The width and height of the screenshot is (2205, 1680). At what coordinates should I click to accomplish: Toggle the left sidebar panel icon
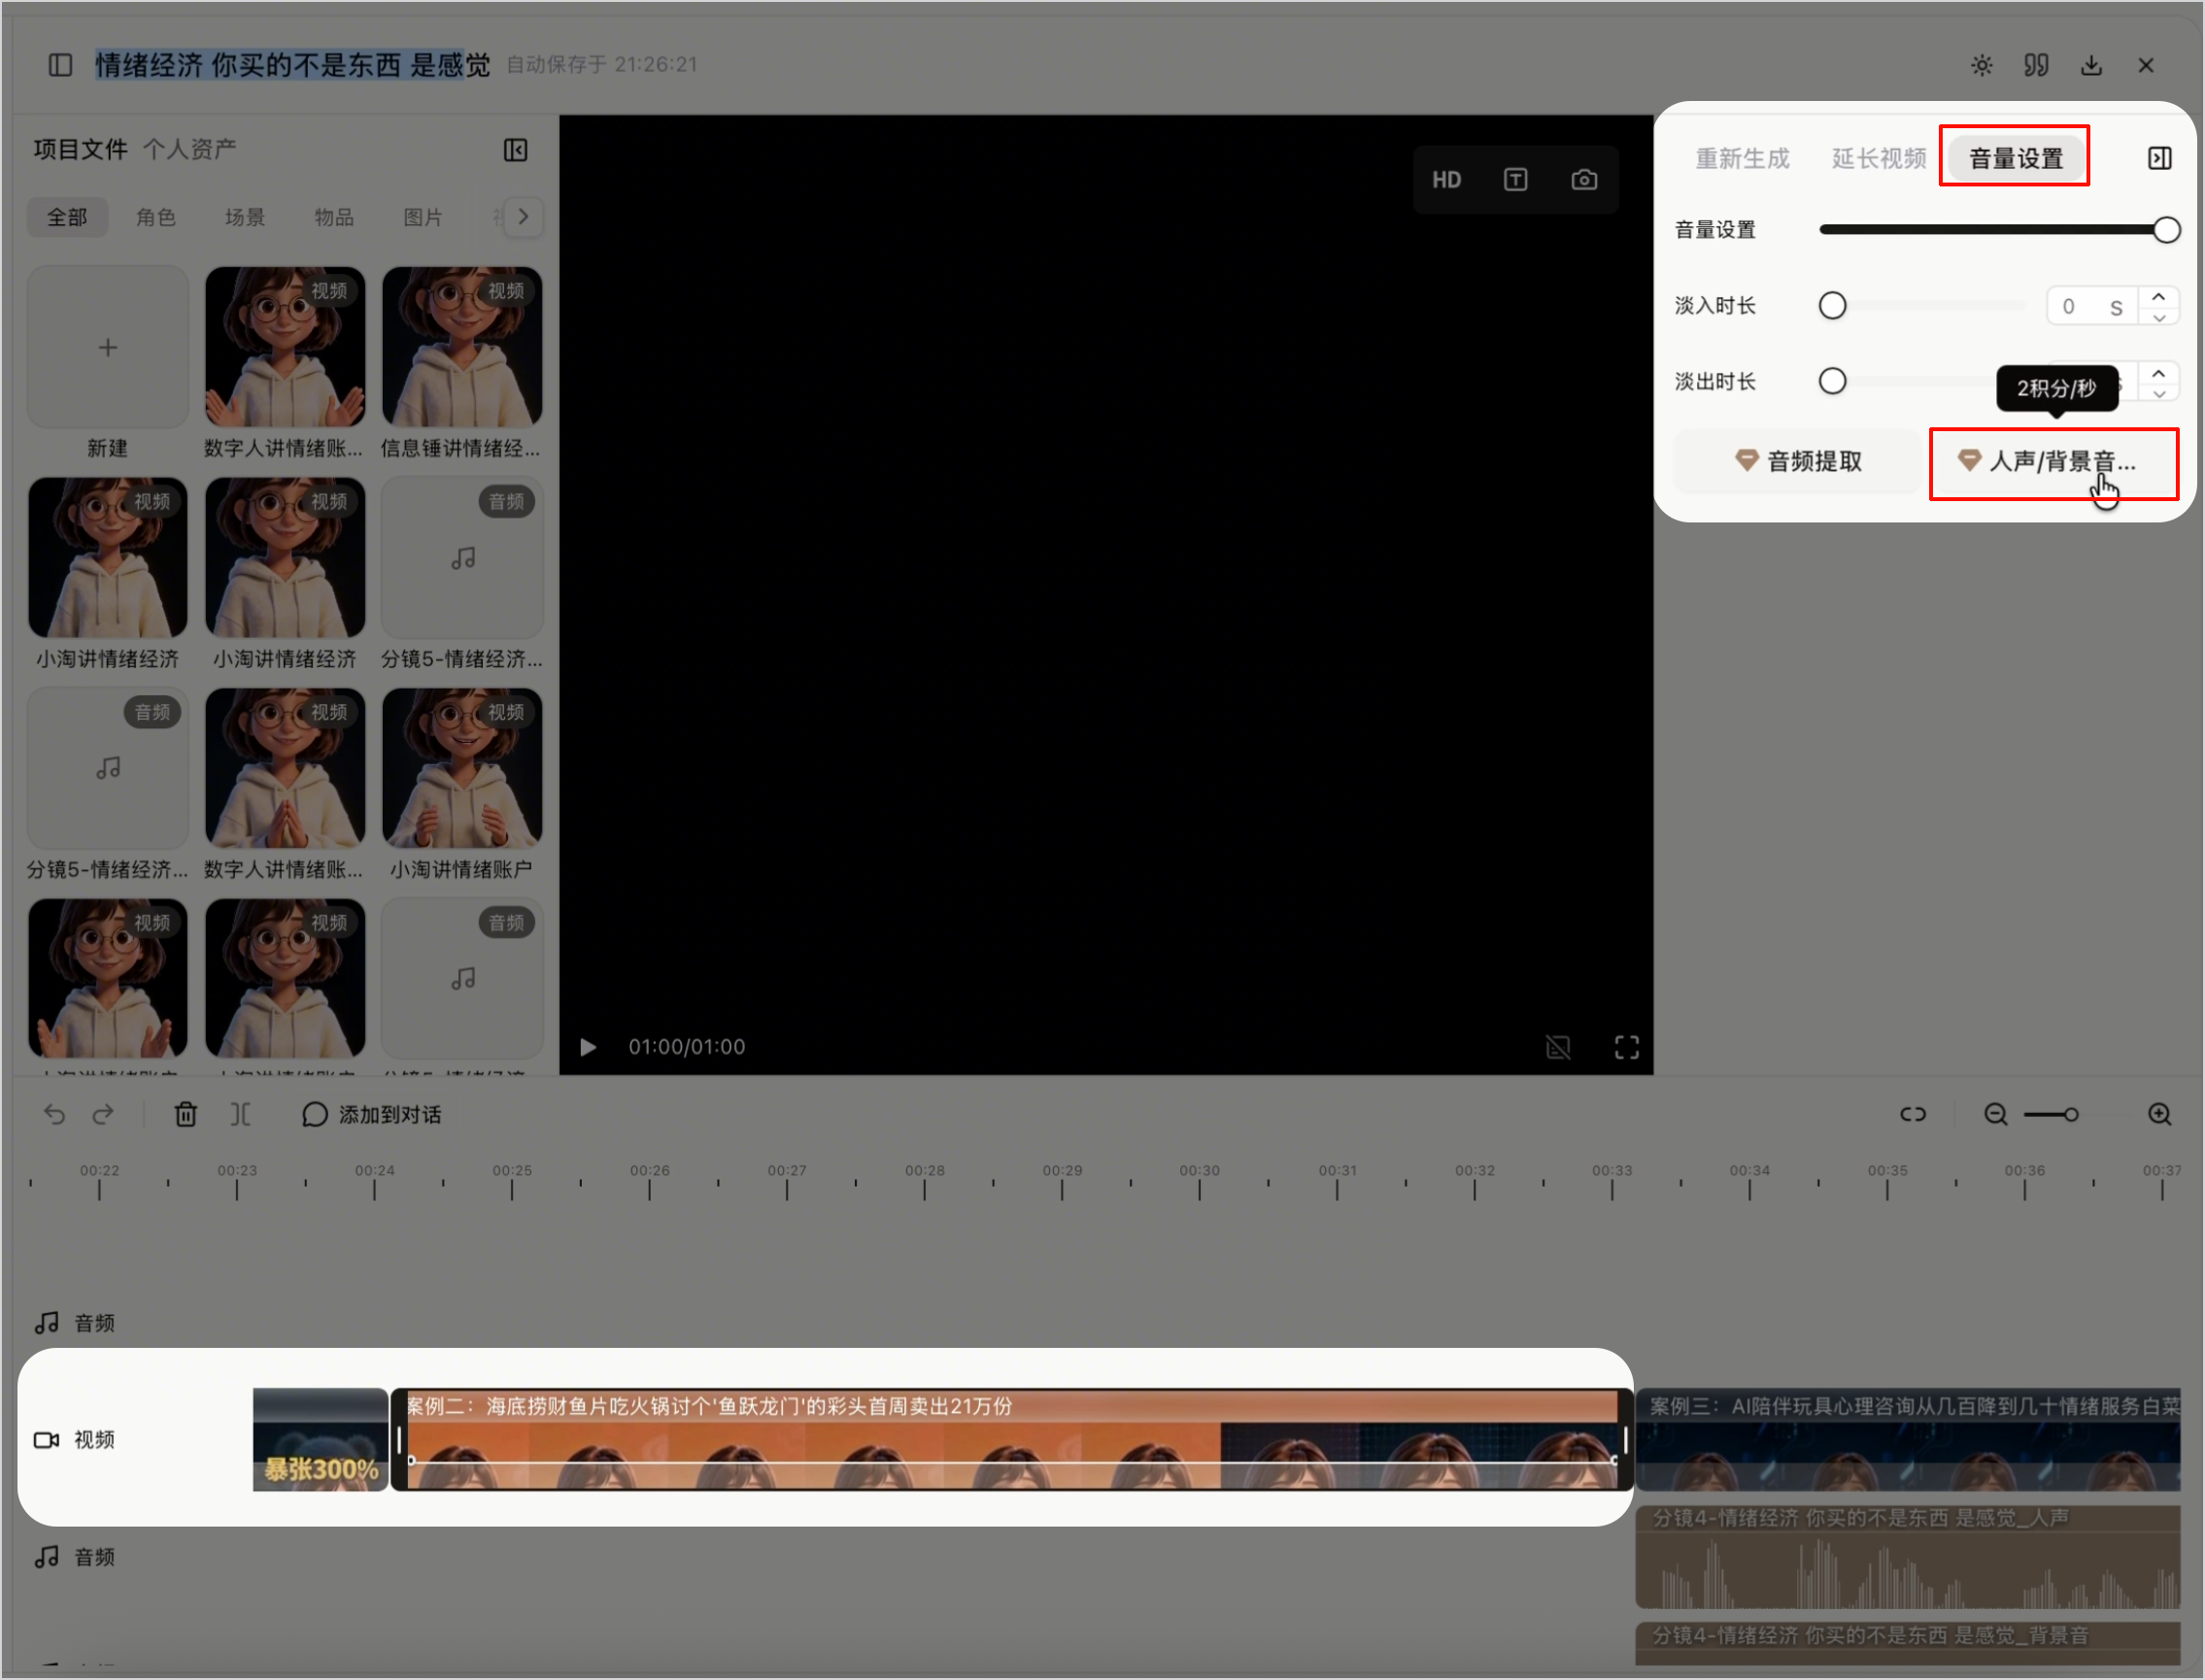tap(60, 65)
